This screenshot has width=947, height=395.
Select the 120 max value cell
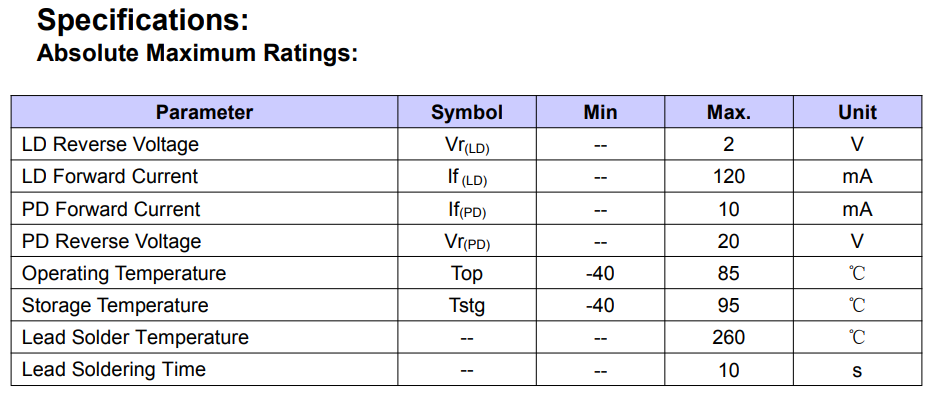pos(729,176)
